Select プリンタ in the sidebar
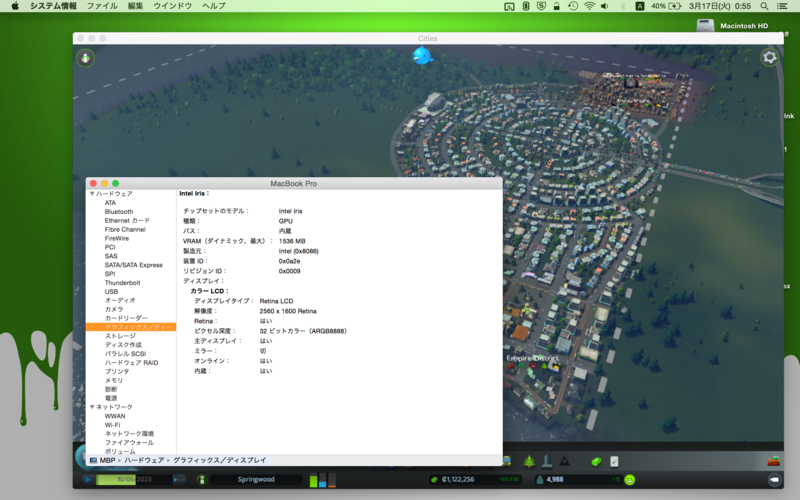Image resolution: width=800 pixels, height=500 pixels. [117, 371]
